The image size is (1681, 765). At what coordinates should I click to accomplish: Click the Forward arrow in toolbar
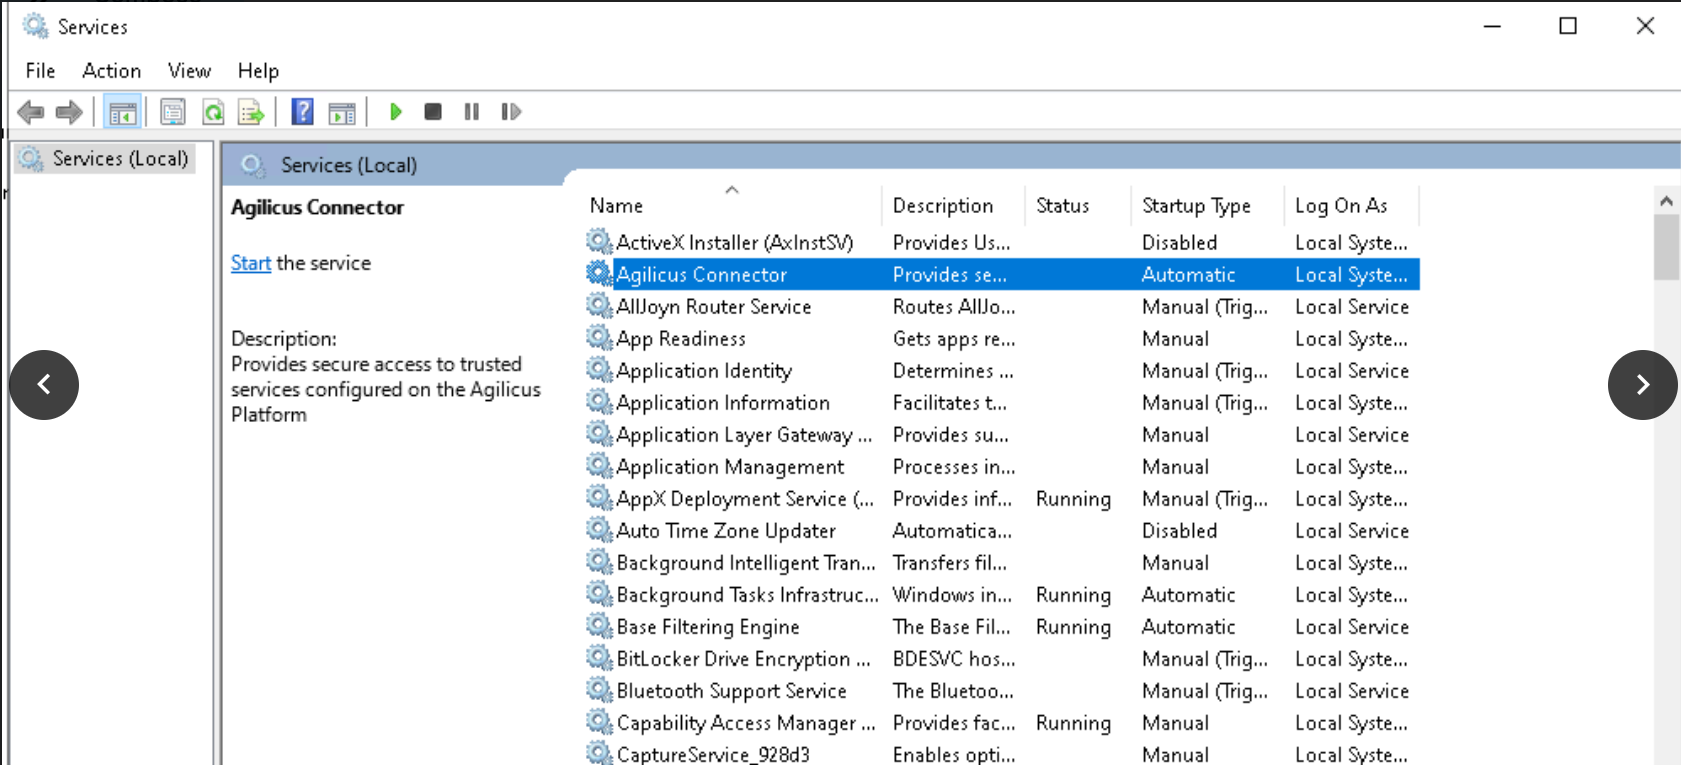[x=69, y=112]
